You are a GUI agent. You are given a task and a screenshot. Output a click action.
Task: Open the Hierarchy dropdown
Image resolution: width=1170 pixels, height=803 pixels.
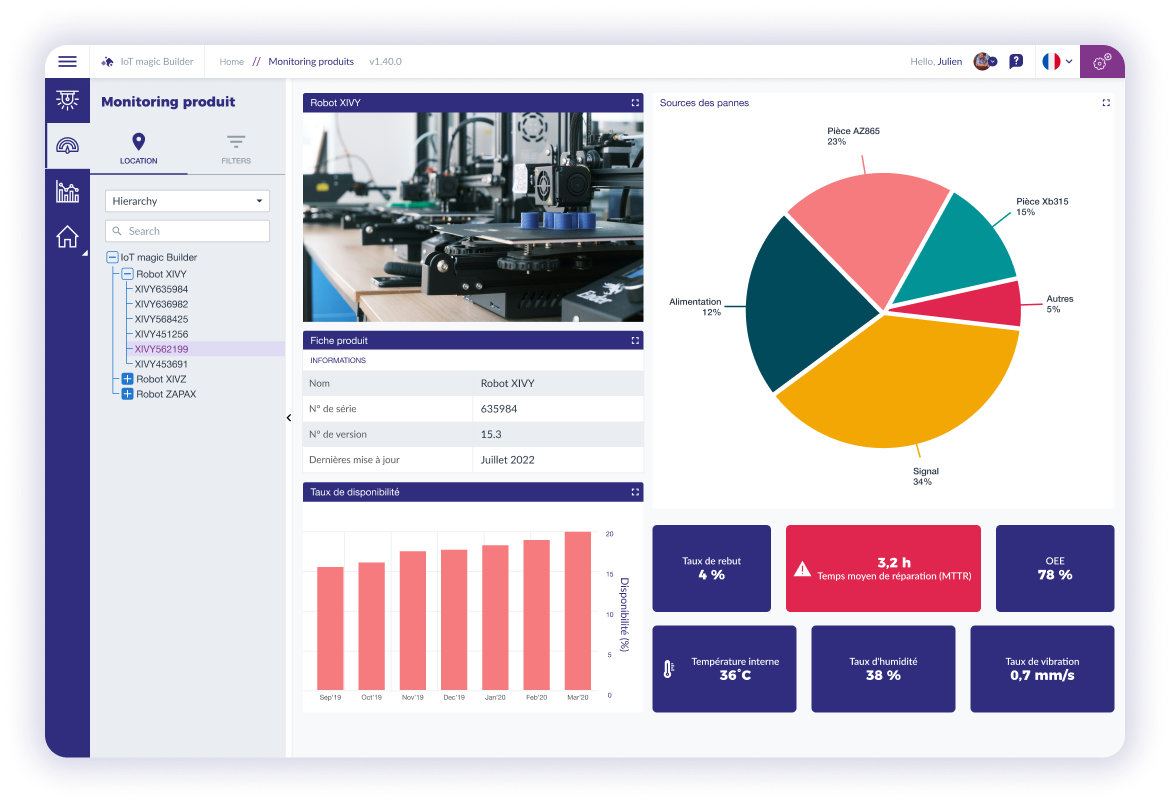(x=187, y=201)
